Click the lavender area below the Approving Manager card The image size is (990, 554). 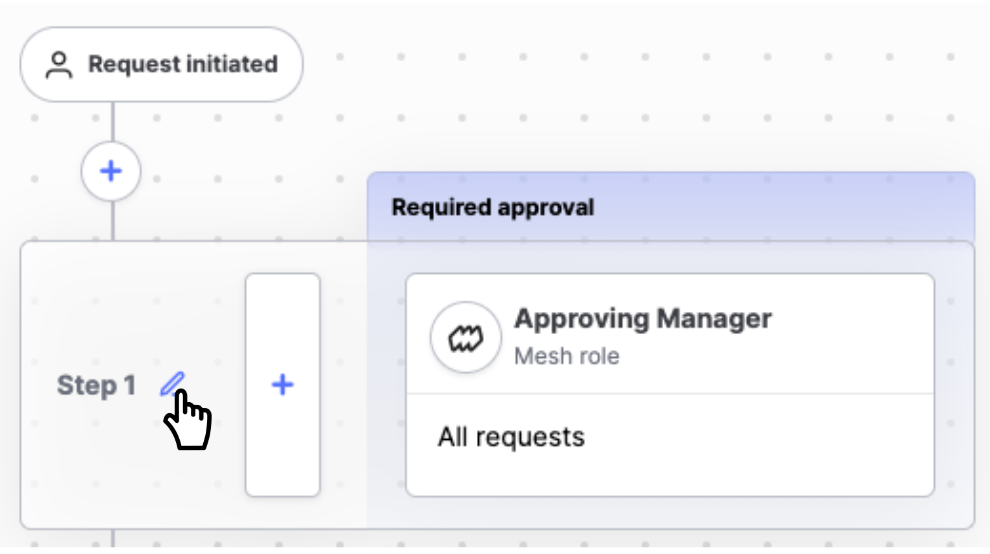(x=670, y=512)
